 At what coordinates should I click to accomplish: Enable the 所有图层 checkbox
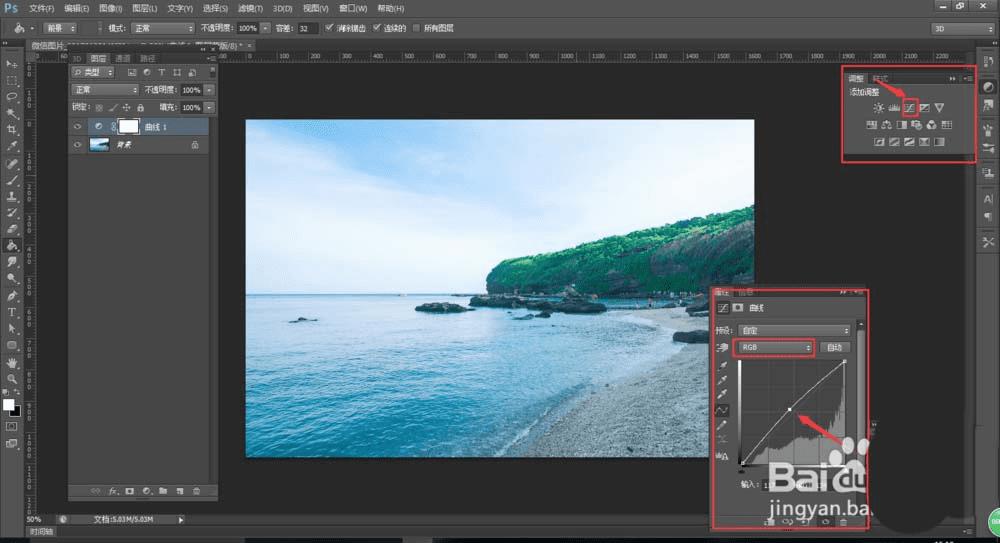click(416, 28)
